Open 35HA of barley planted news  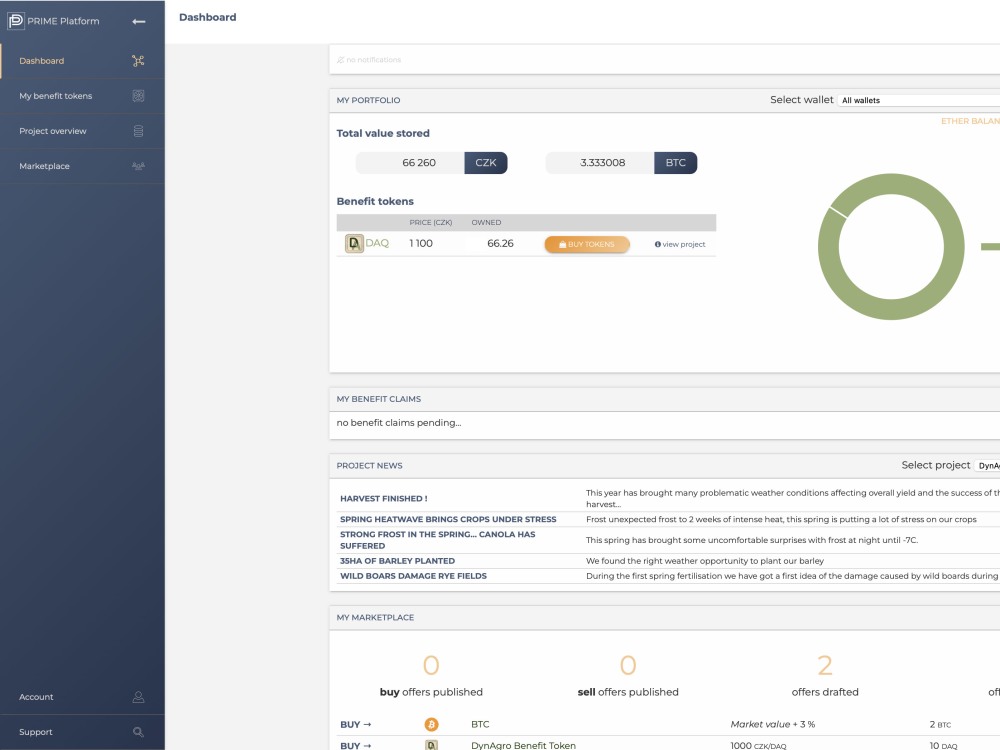[x=397, y=561]
